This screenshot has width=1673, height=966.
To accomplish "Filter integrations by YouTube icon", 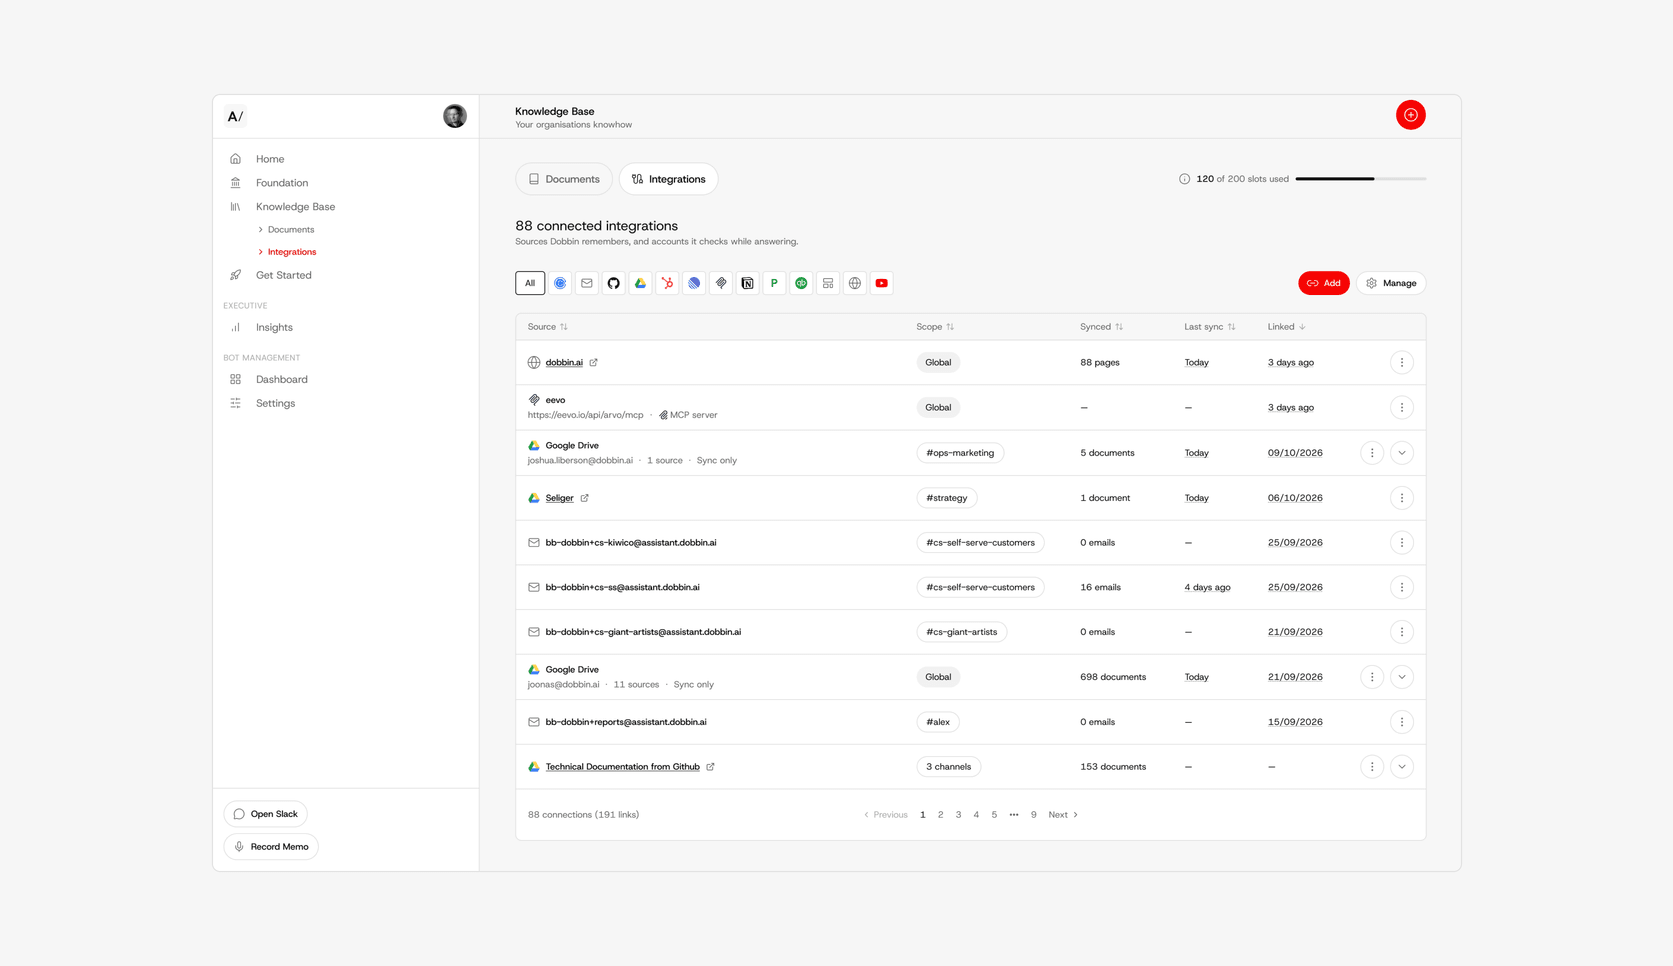I will click(882, 283).
